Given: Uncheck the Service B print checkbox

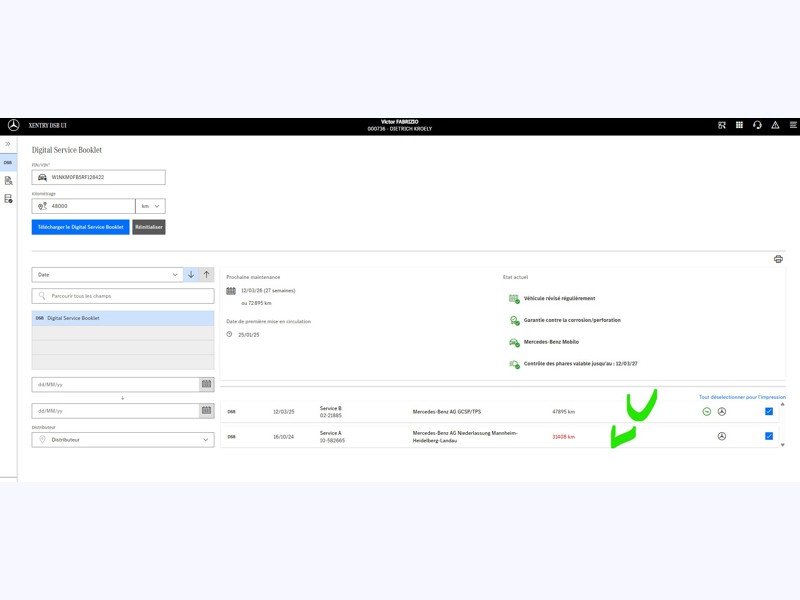Looking at the screenshot, I should pyautogui.click(x=769, y=411).
